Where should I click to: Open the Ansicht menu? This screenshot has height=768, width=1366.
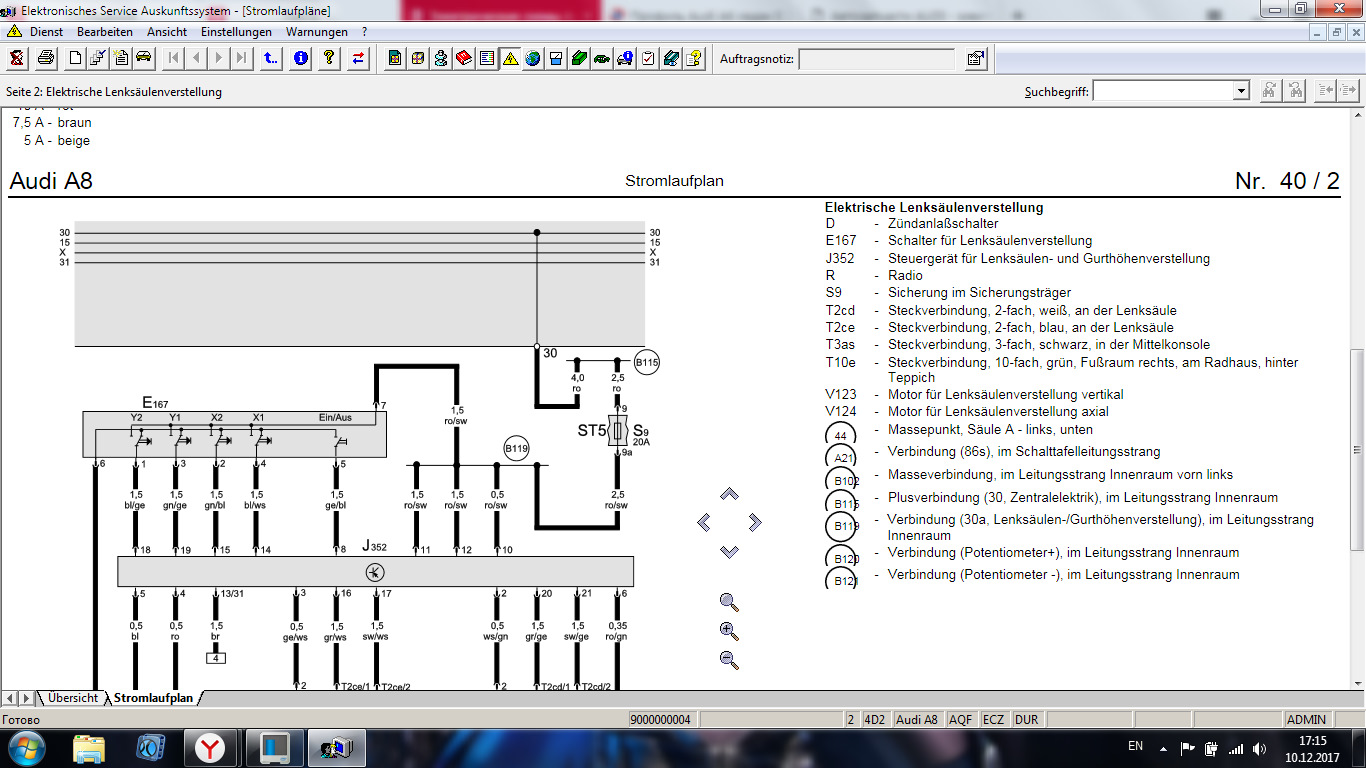pos(167,32)
